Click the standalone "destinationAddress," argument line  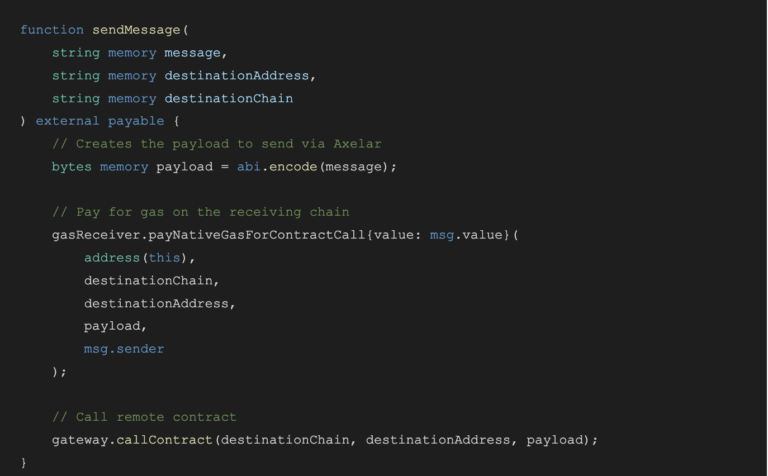click(x=160, y=304)
